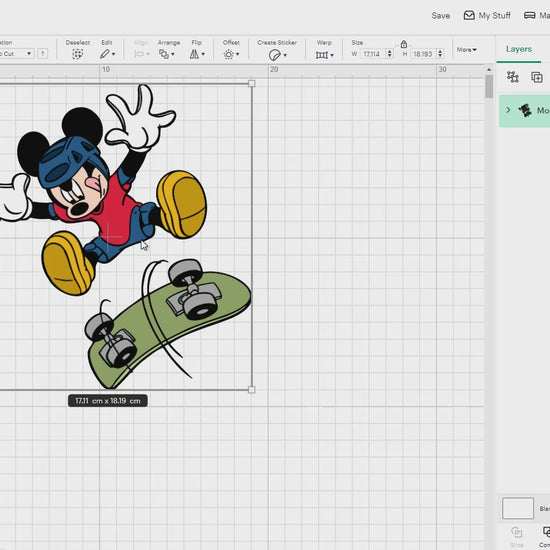This screenshot has height=550, width=550.
Task: Open the Edit pencil dropdown
Action: (x=107, y=54)
